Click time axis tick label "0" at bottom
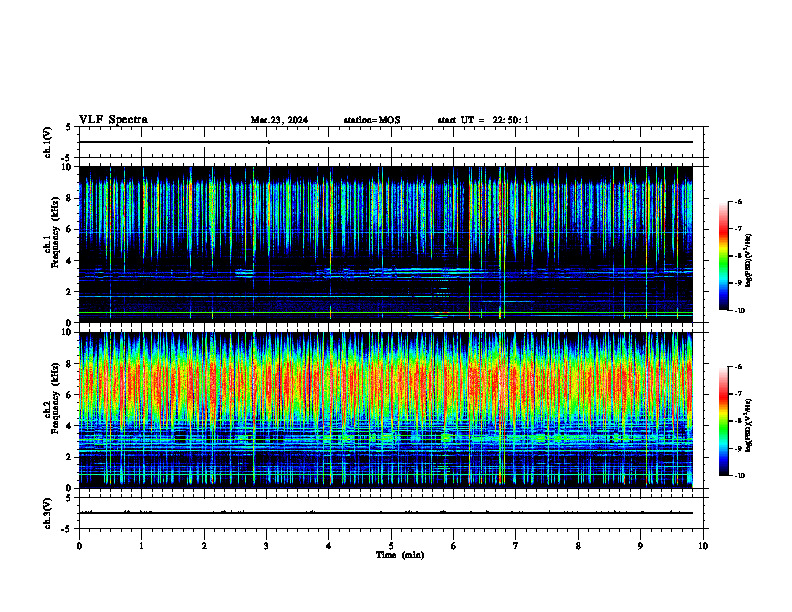Viewport: 792px width, 612px height. [79, 546]
